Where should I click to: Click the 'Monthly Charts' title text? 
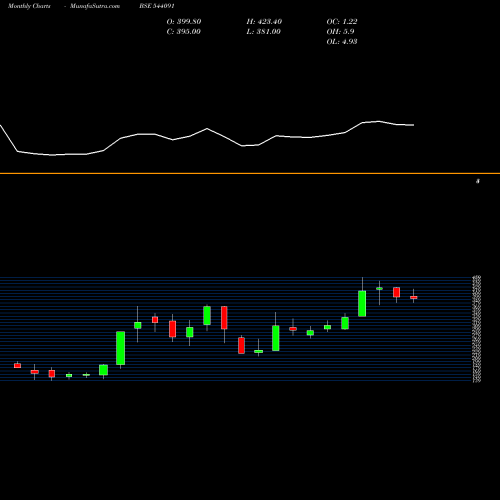tap(29, 6)
